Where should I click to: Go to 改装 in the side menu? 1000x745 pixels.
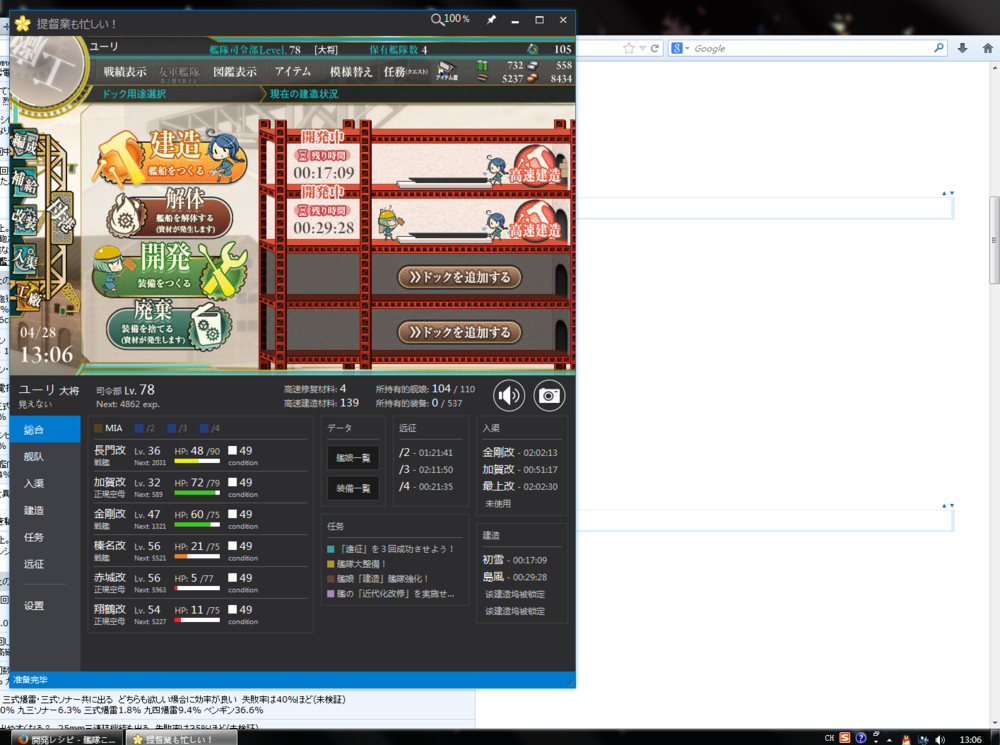tap(26, 220)
